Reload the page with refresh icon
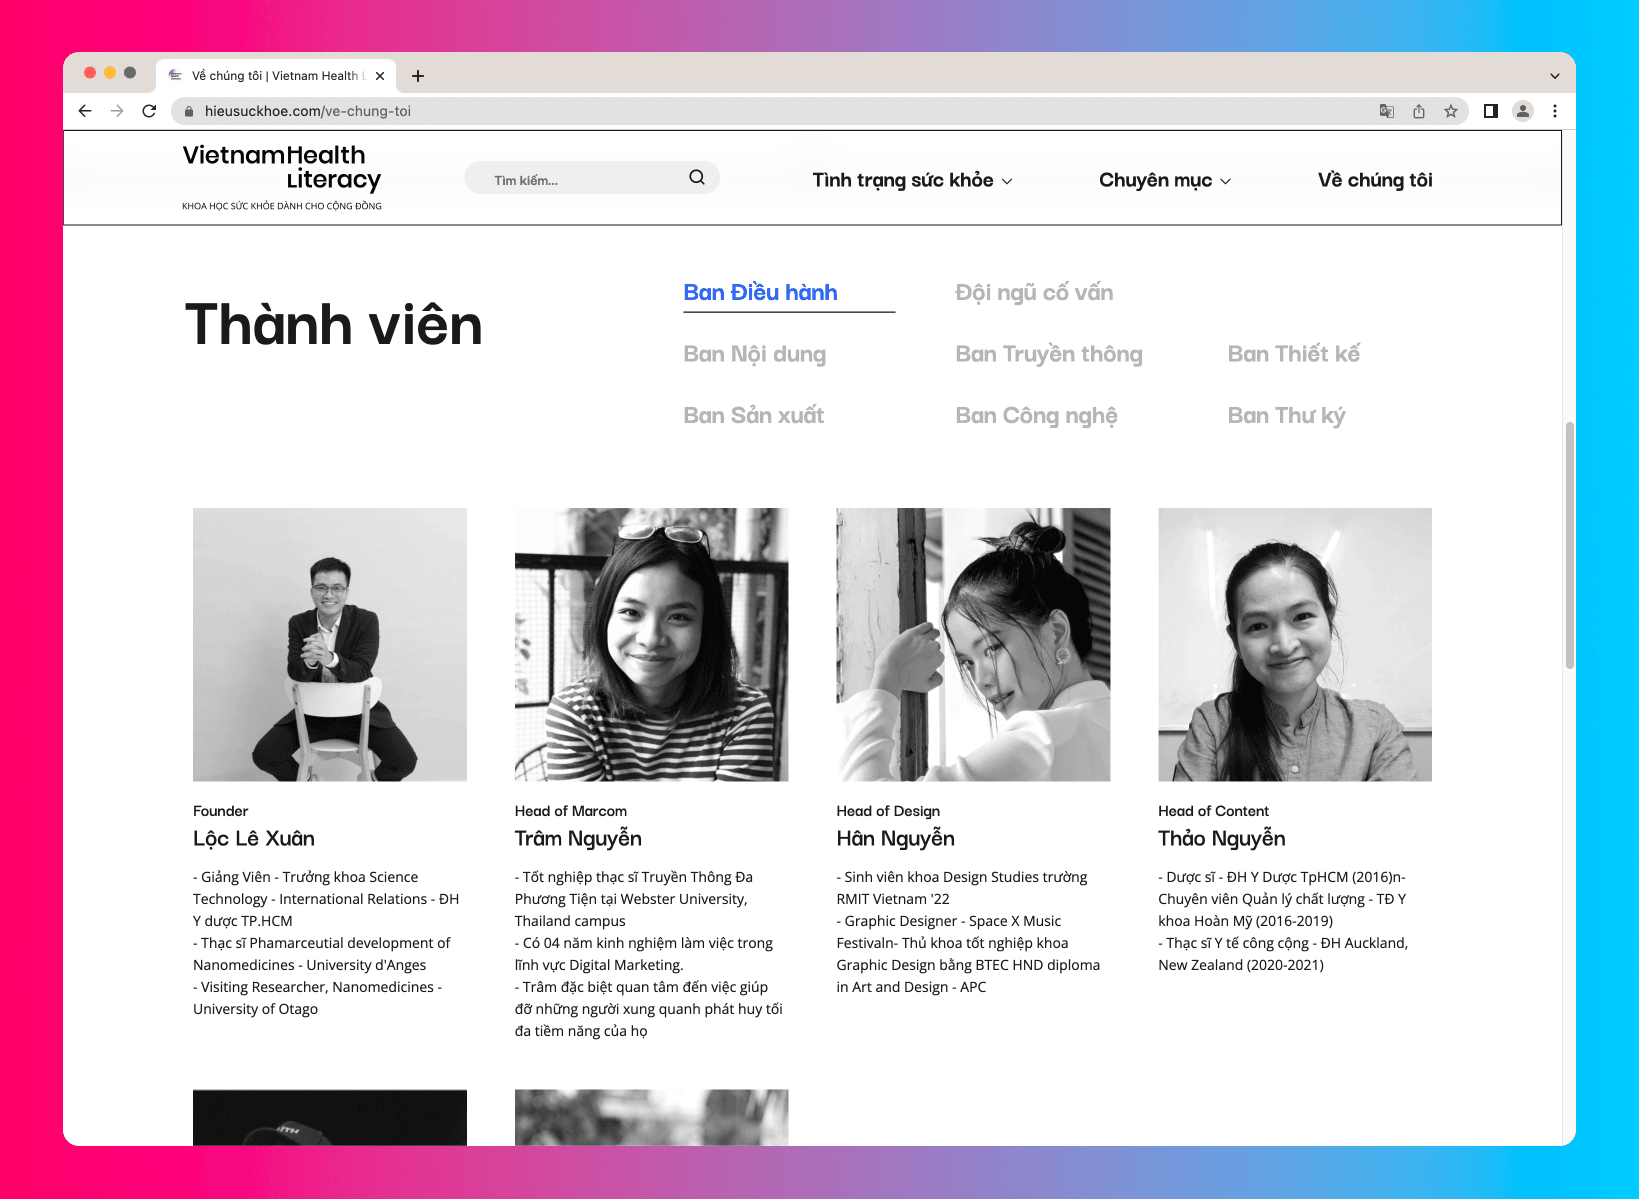1639x1199 pixels. [x=149, y=111]
